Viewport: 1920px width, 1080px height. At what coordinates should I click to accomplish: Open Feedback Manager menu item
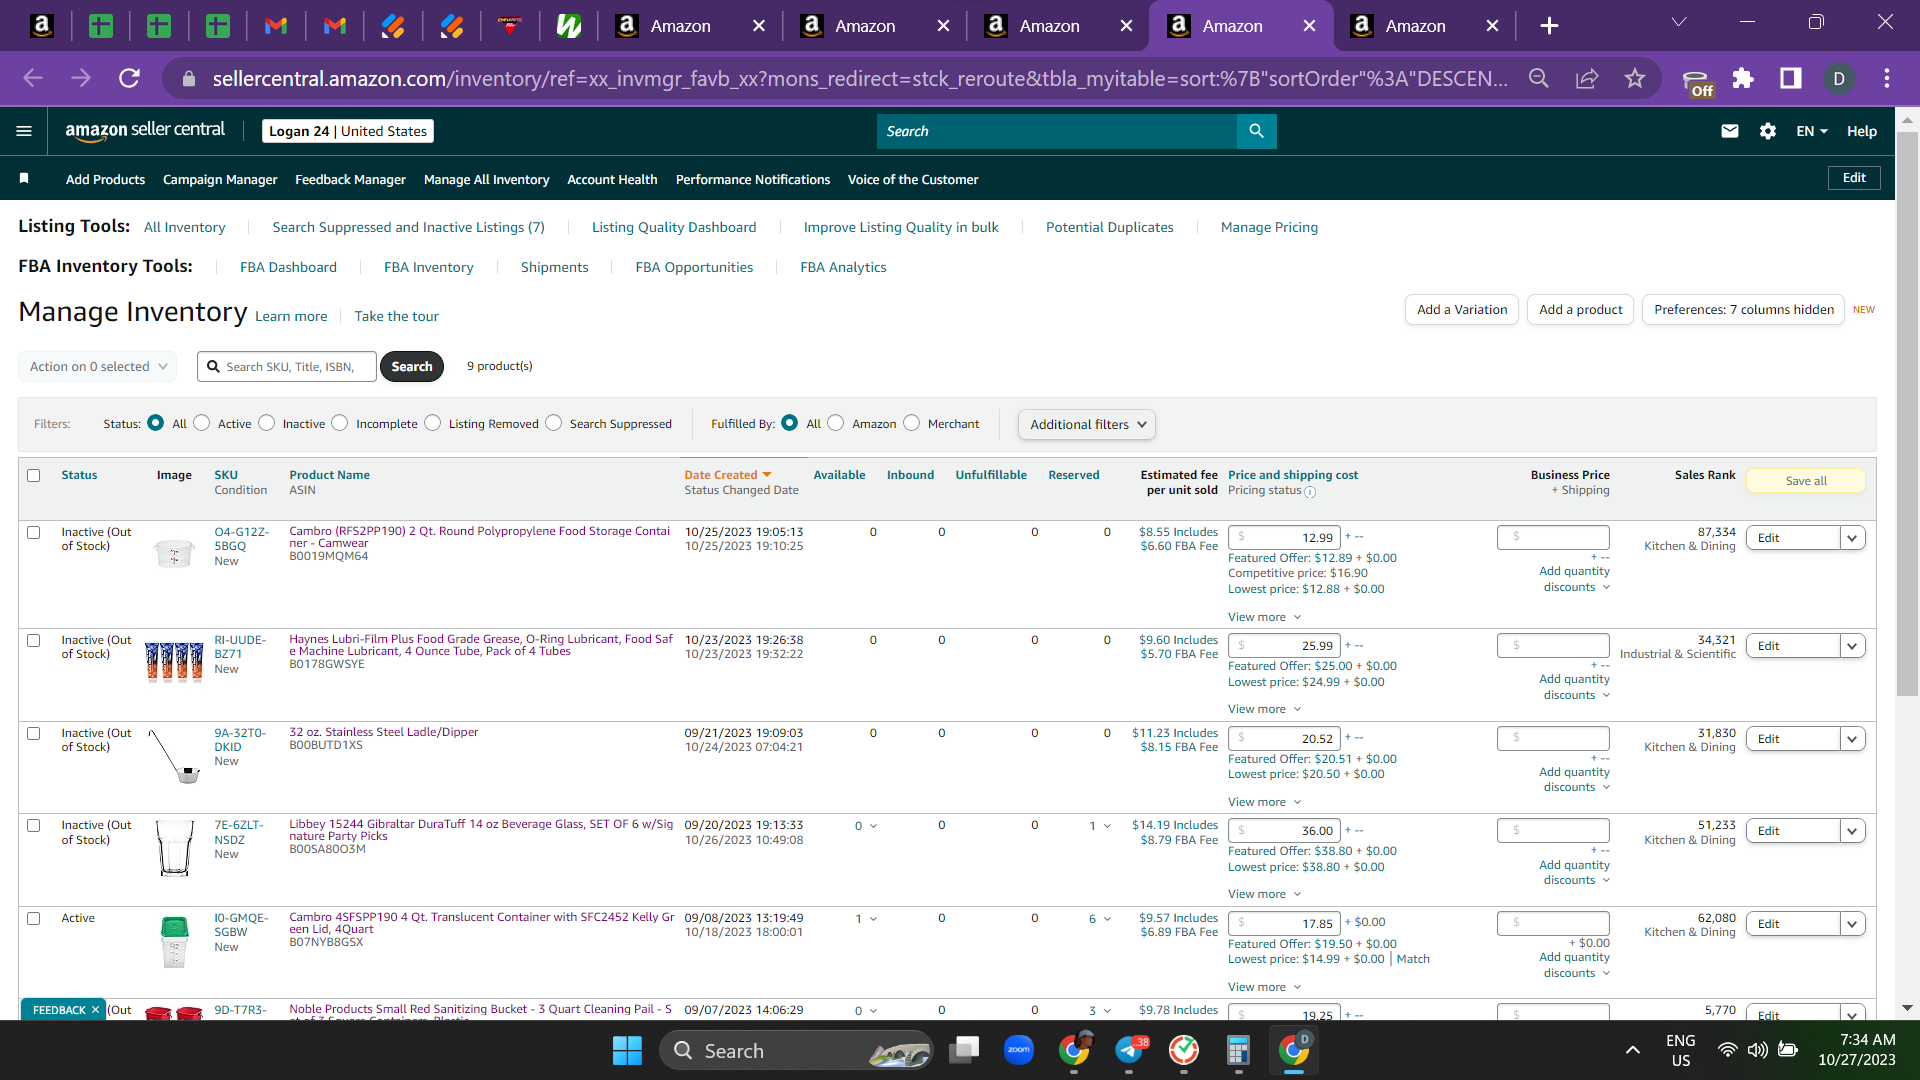point(350,179)
